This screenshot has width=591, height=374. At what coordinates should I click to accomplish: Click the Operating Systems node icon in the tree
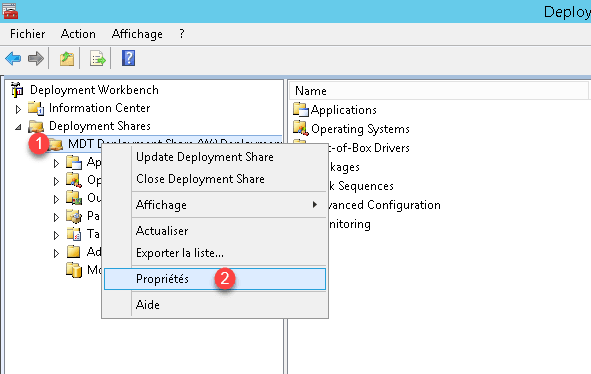coord(74,180)
